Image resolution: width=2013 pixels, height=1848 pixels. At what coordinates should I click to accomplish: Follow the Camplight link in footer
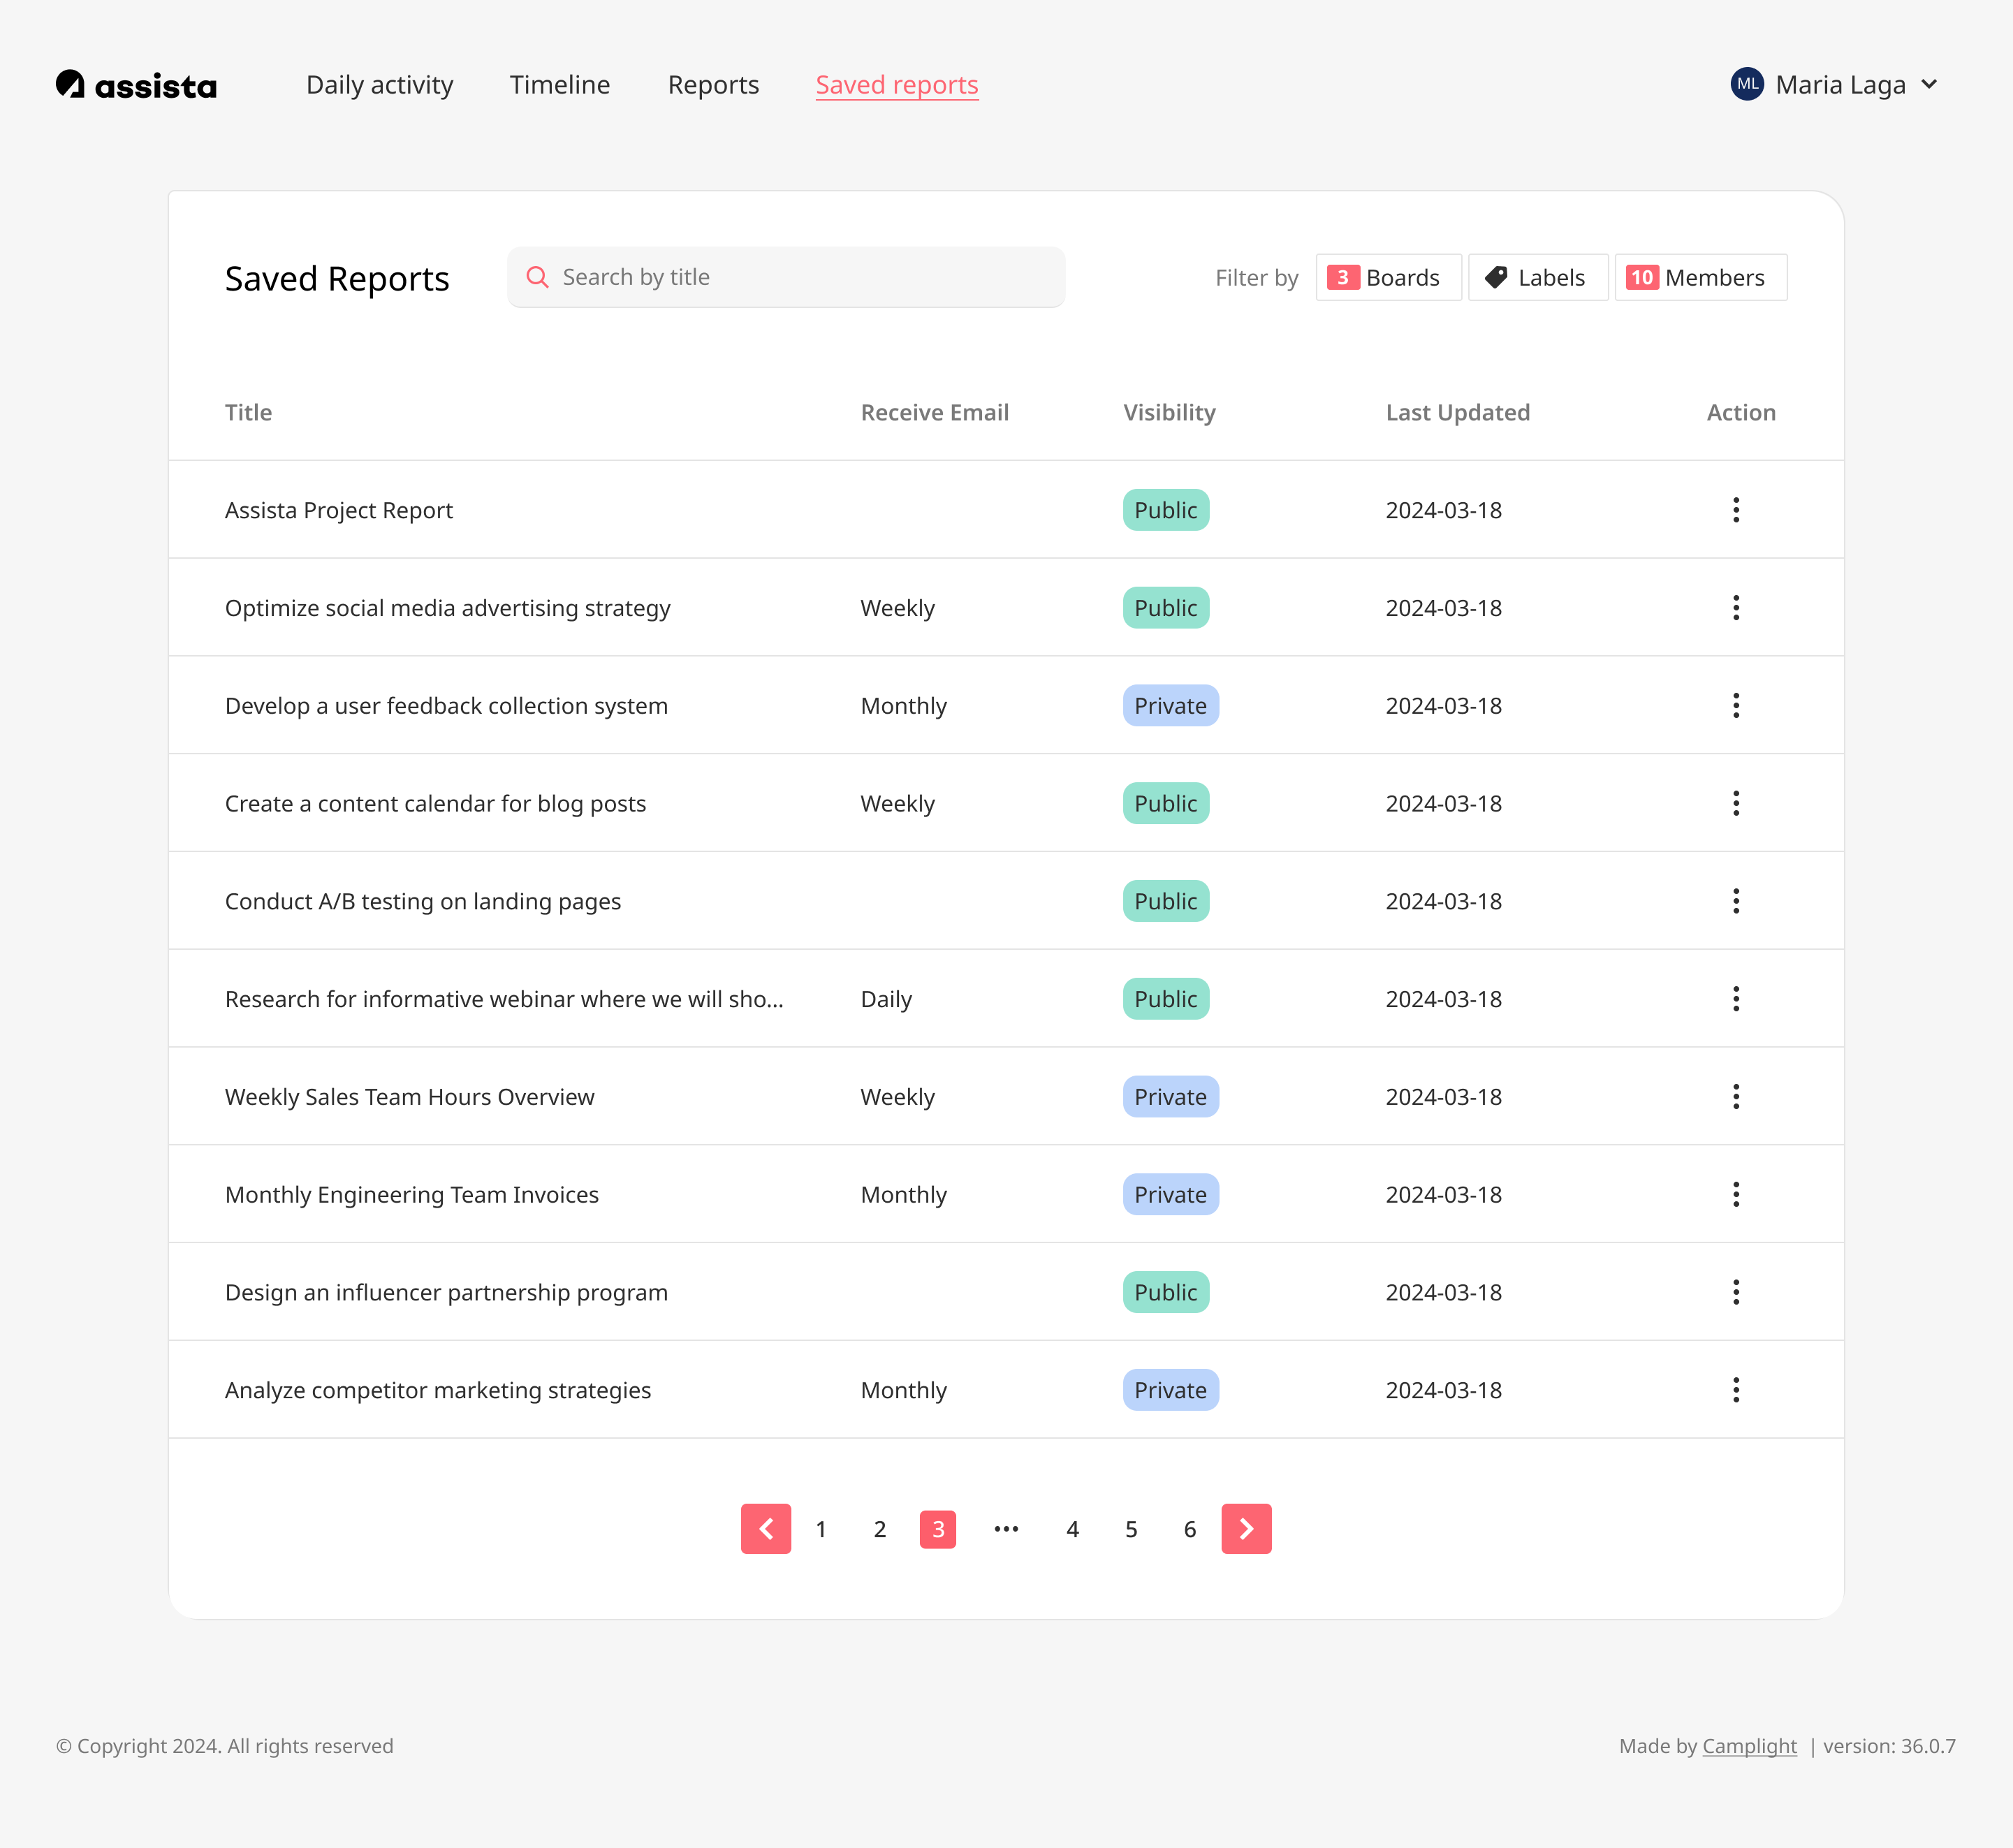(x=1749, y=1746)
